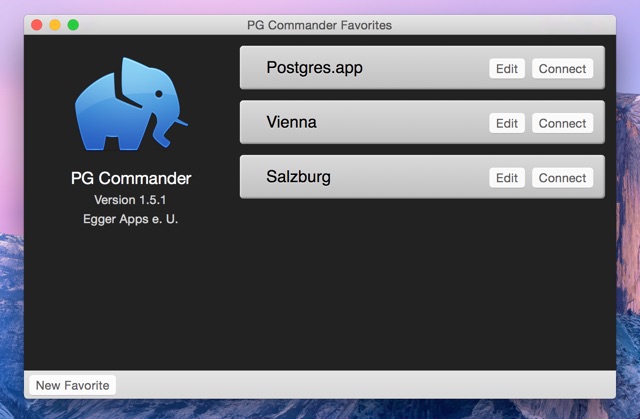Click the PG Commander Favorites window title

point(319,25)
